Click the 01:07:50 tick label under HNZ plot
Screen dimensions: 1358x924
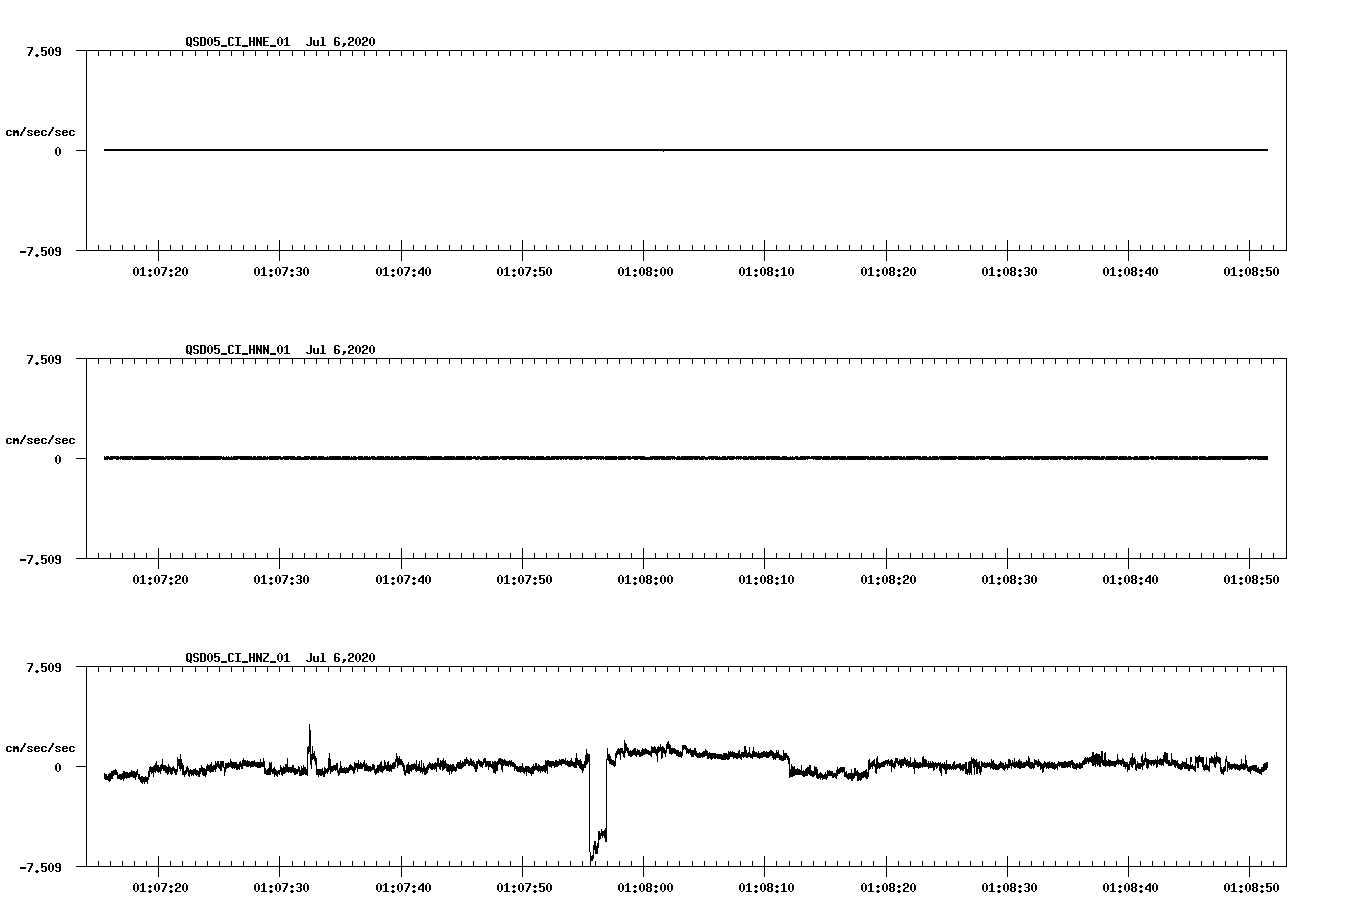(x=523, y=887)
